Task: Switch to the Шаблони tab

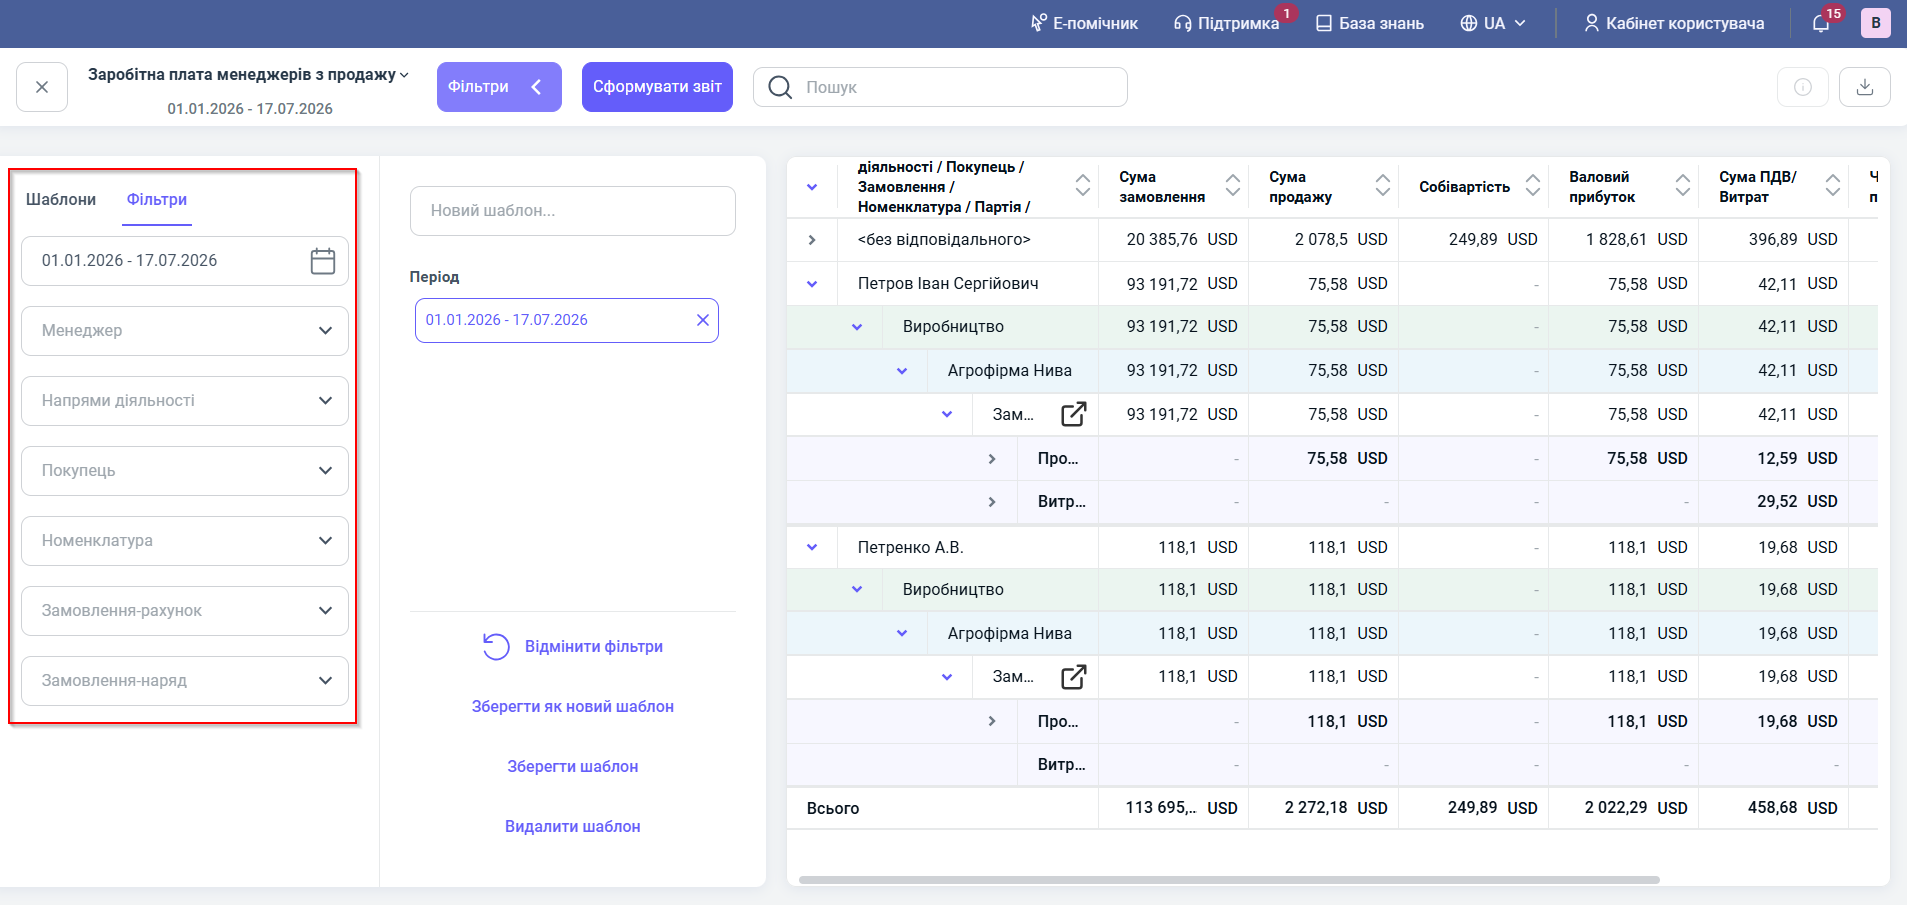Action: (61, 199)
